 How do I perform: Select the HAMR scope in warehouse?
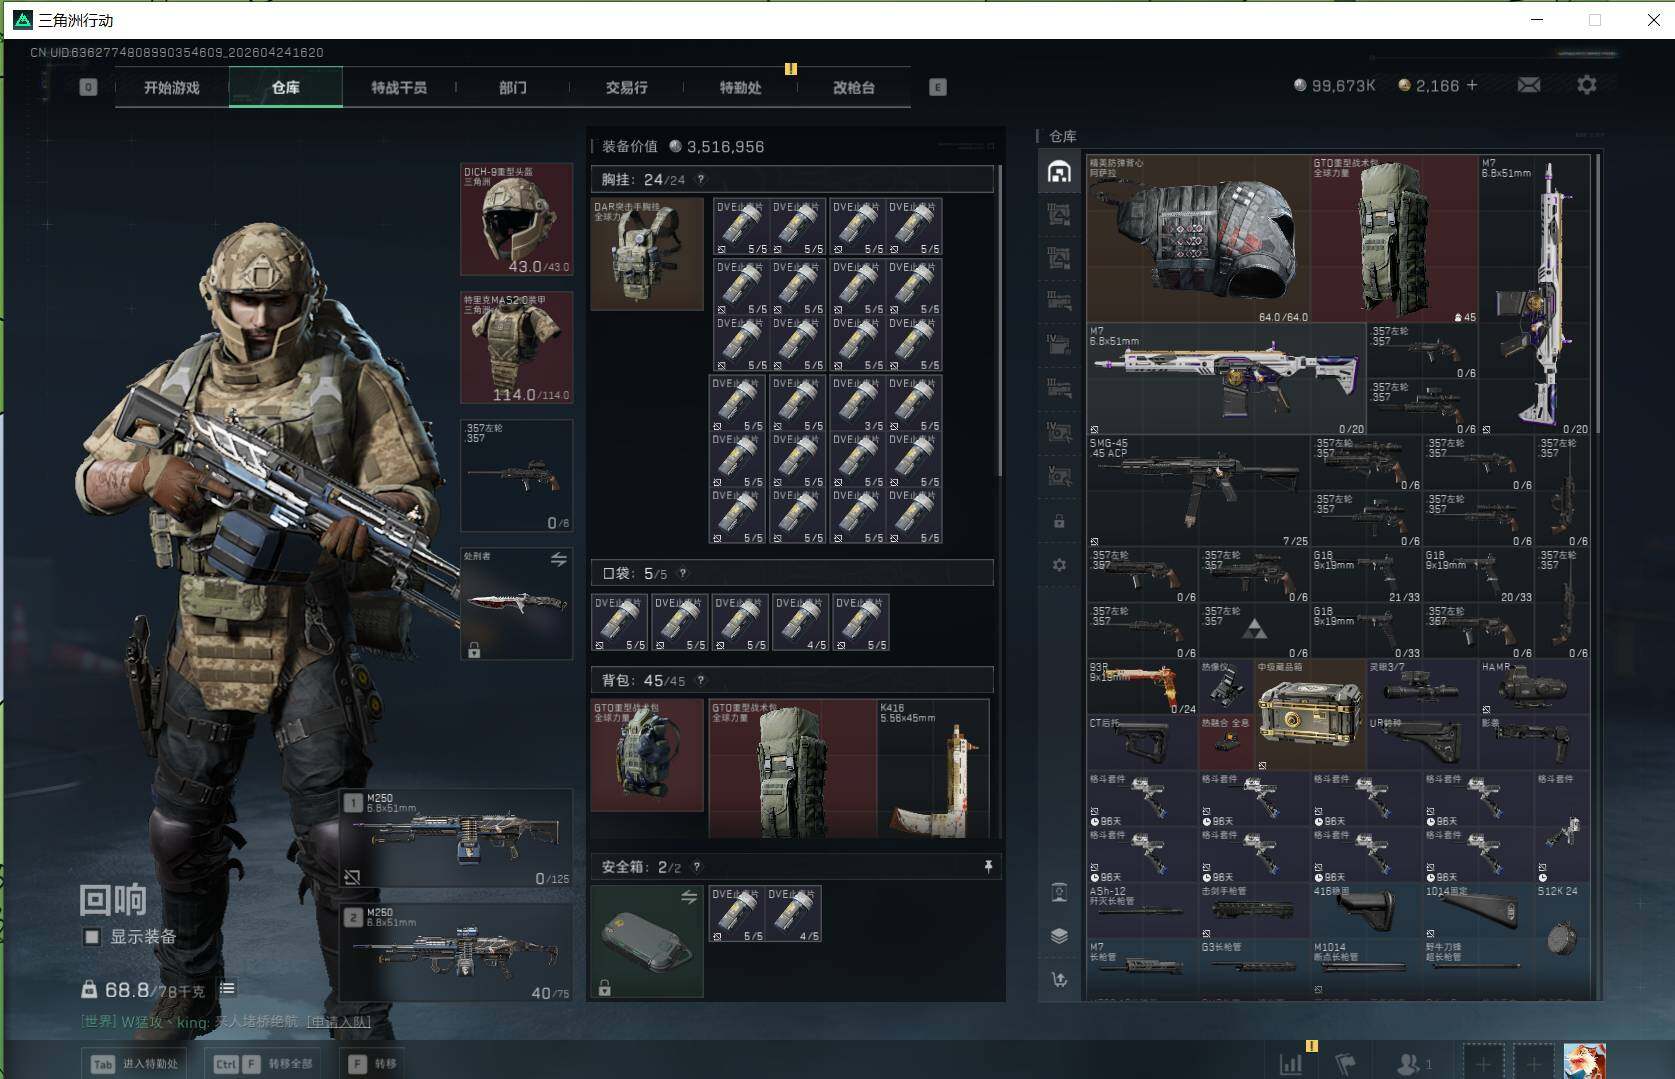(x=1534, y=687)
